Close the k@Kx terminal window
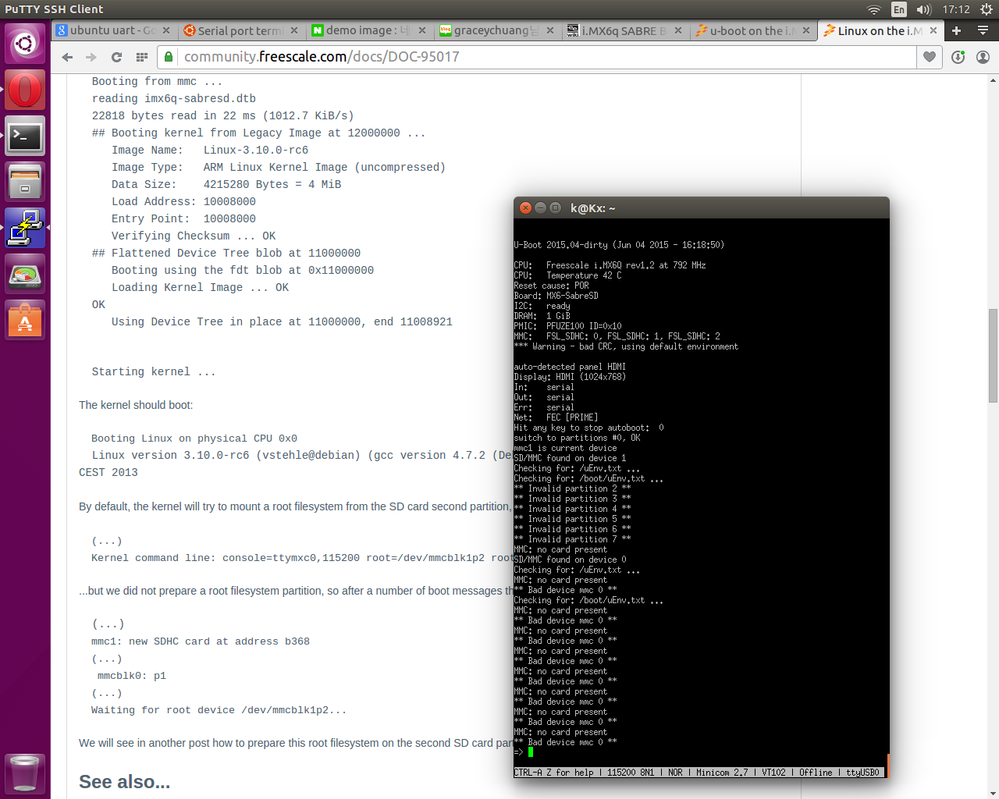 click(x=525, y=208)
